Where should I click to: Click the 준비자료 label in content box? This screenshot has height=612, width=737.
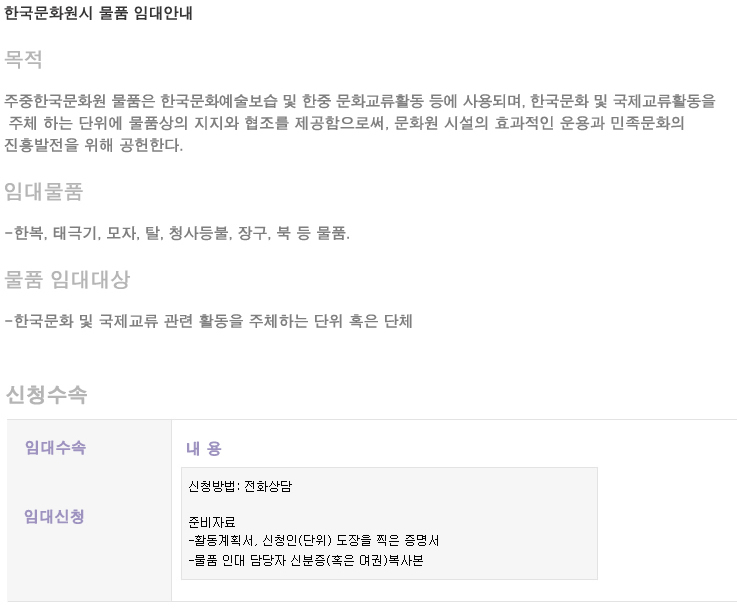[212, 522]
